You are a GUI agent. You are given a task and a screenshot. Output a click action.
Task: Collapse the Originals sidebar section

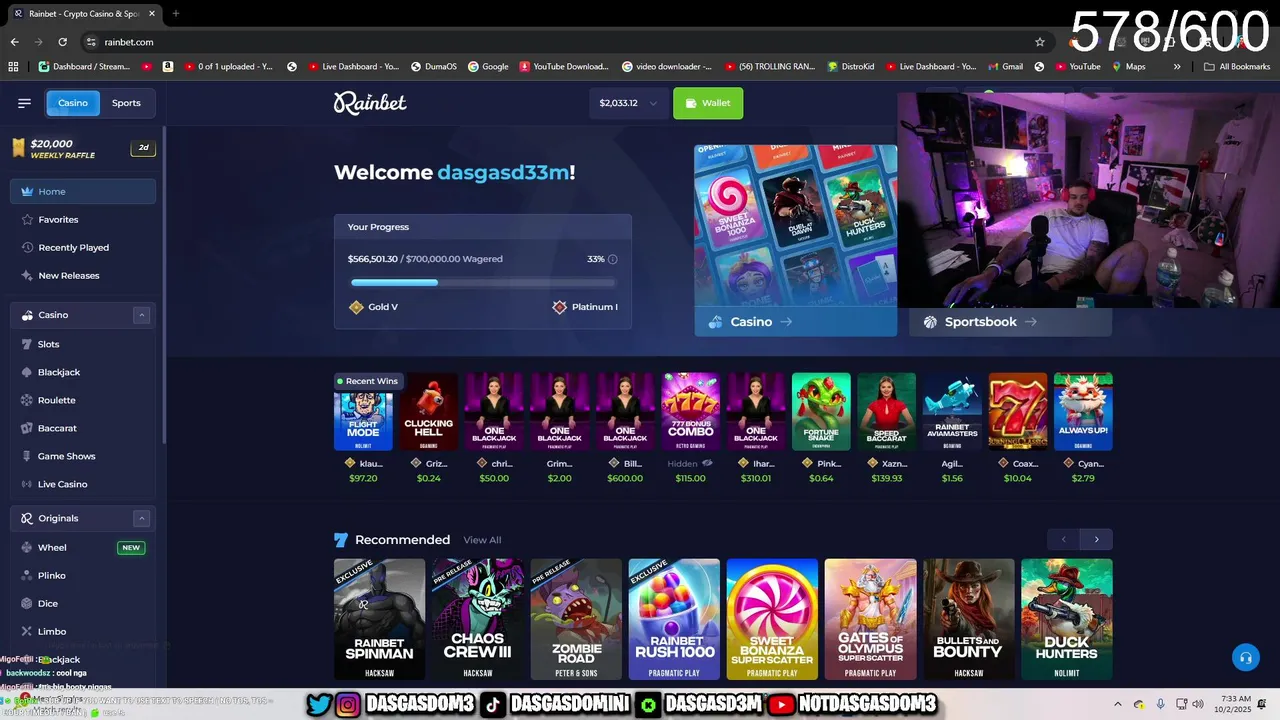[142, 518]
